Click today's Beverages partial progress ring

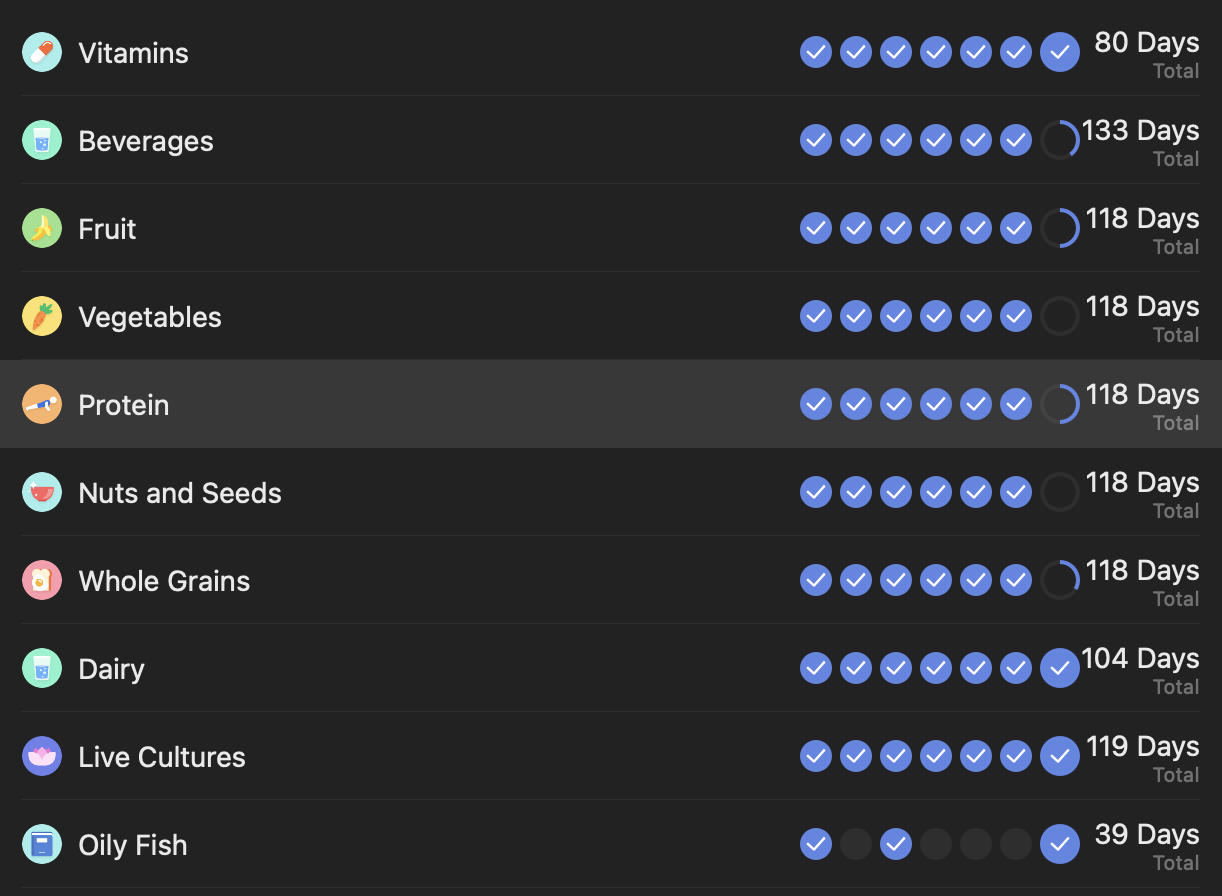click(x=1059, y=140)
